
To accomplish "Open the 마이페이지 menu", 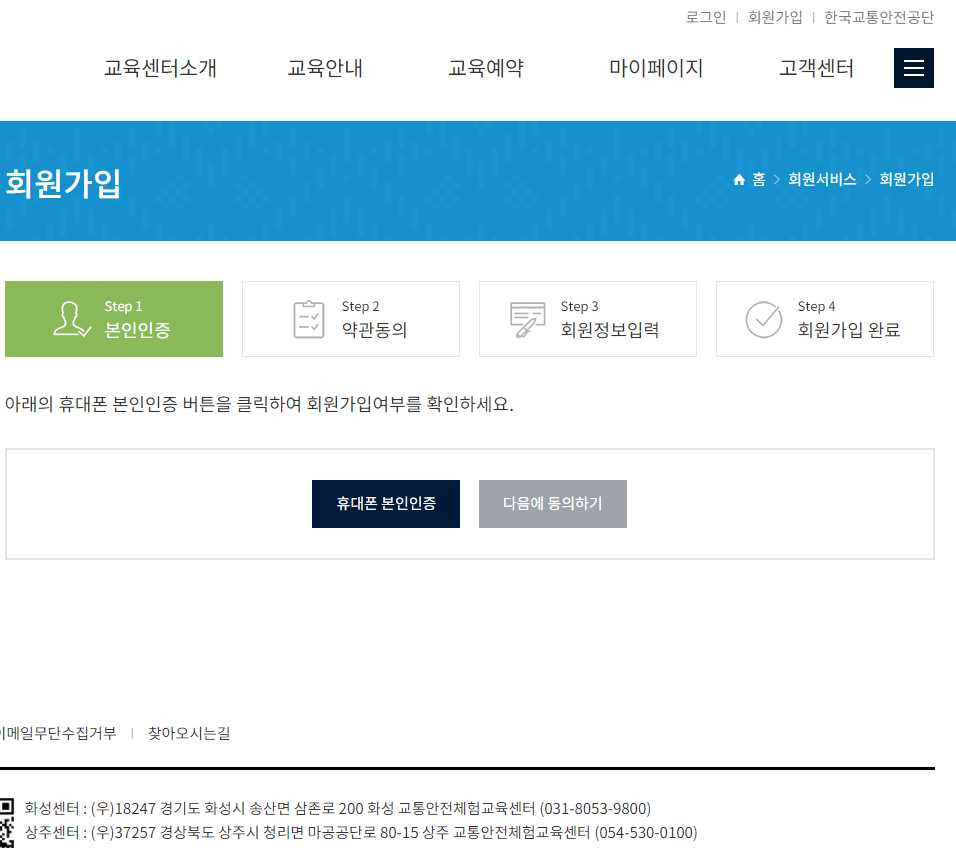I will [x=656, y=68].
